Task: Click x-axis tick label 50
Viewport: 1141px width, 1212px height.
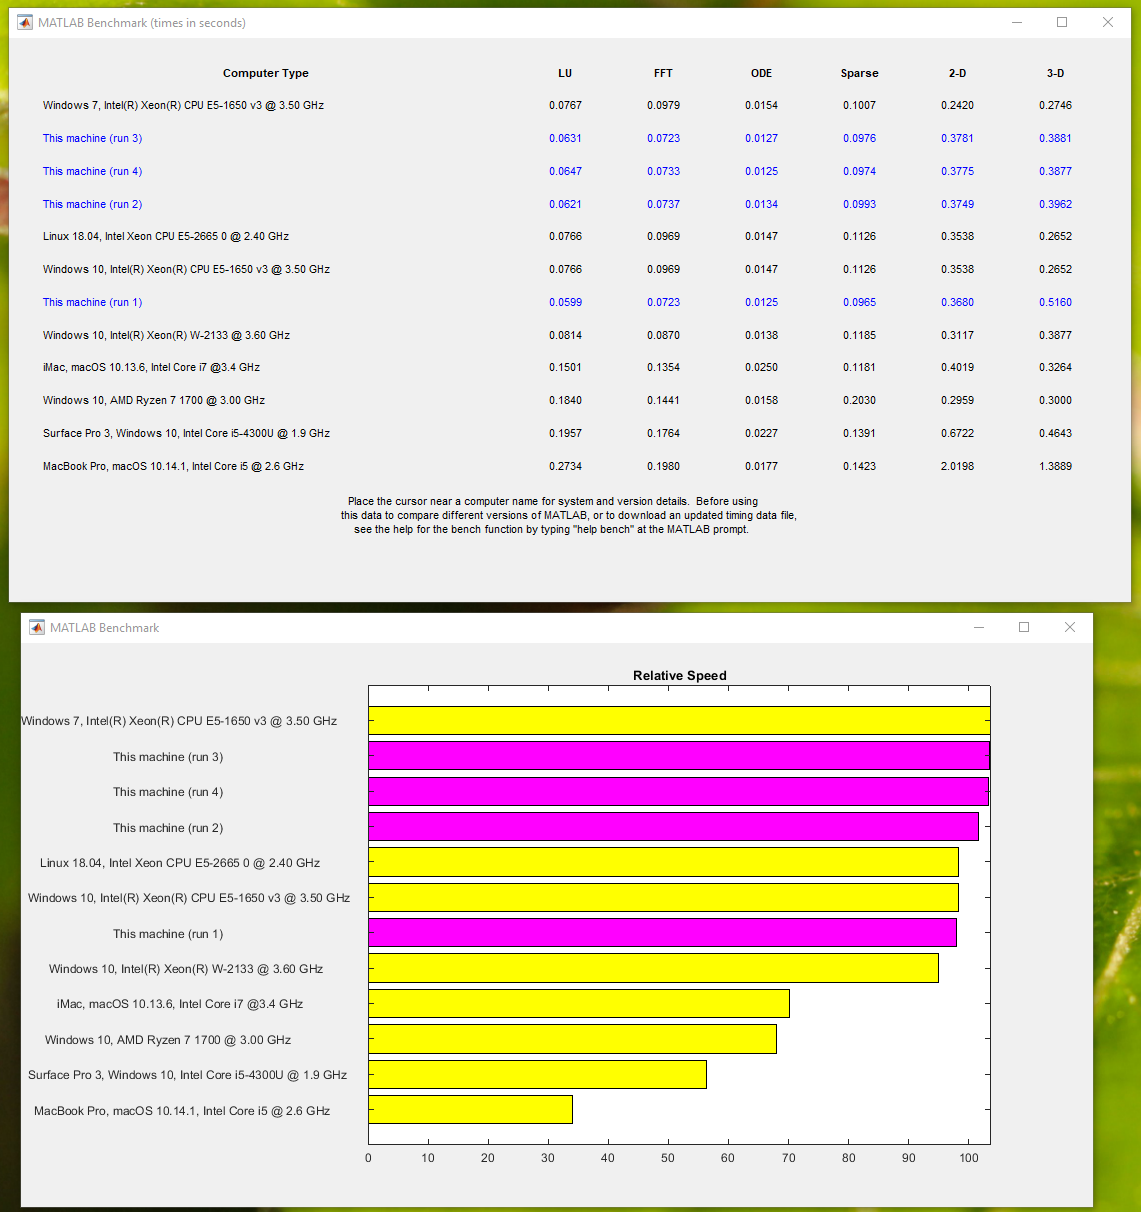Action: point(668,1158)
